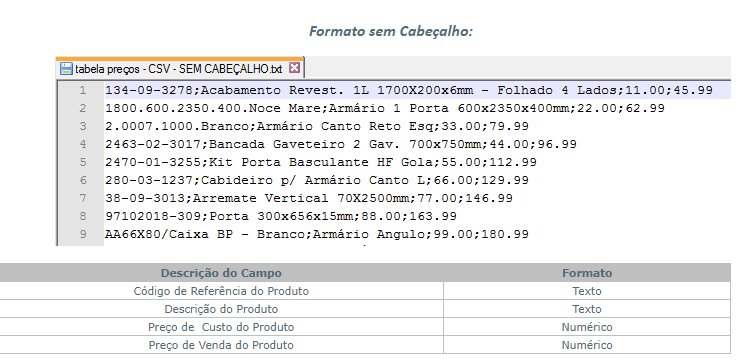Screen dimensions: 743x364
Task: Click the Descrição do Campo column header
Action: [x=221, y=273]
